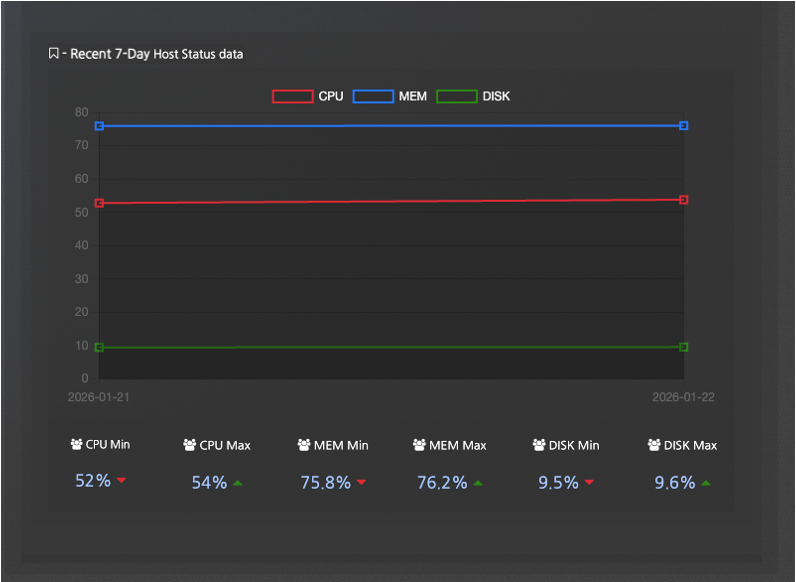Click the green up arrow beside 54%
Viewport: 796px width, 582px height.
click(x=237, y=483)
